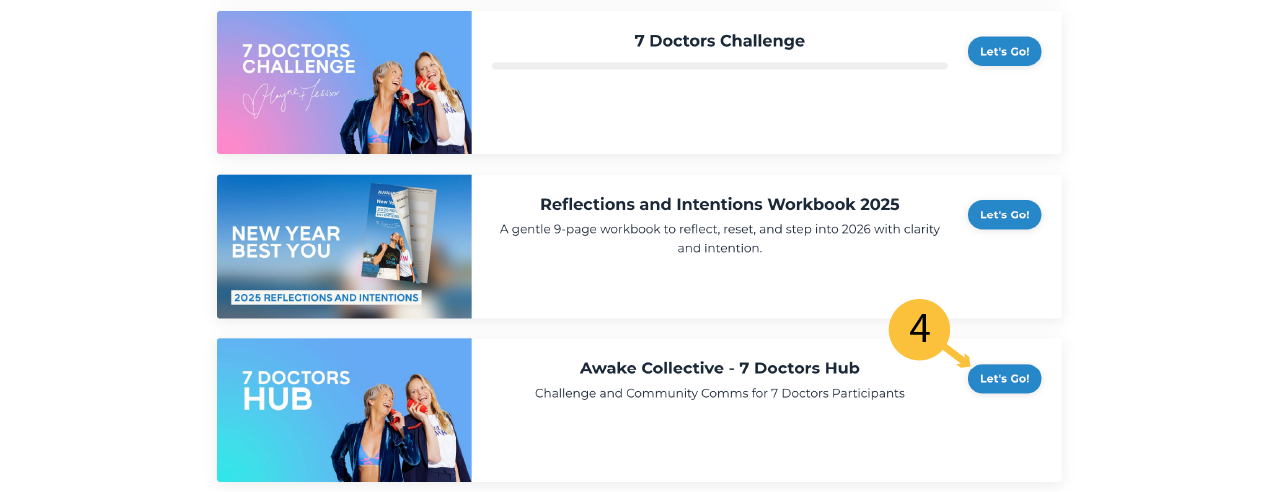This screenshot has height=492, width=1280.
Task: Select the Reflections and Intentions Workbook 2025 title
Action: (x=719, y=204)
